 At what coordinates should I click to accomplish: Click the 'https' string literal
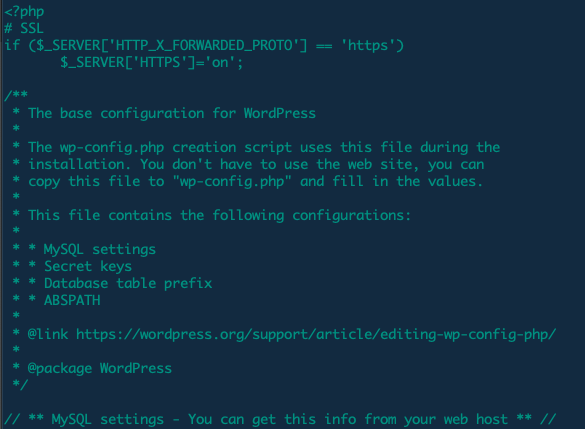(368, 46)
